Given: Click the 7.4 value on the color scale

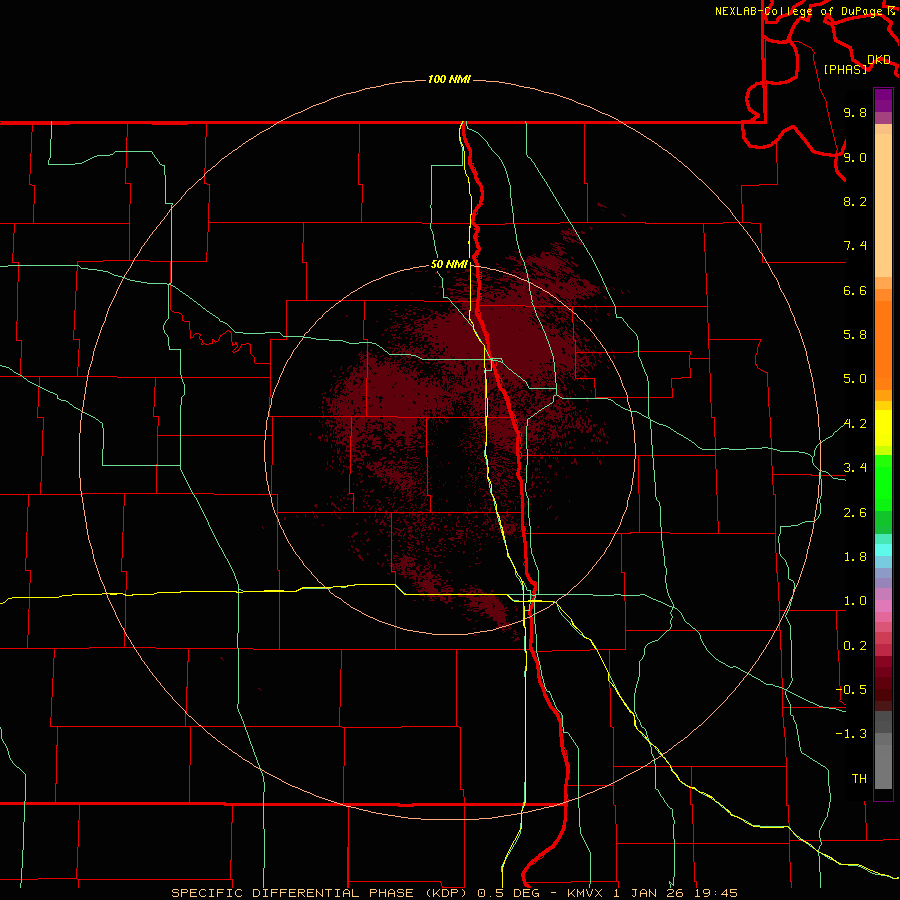Looking at the screenshot, I should (x=855, y=246).
